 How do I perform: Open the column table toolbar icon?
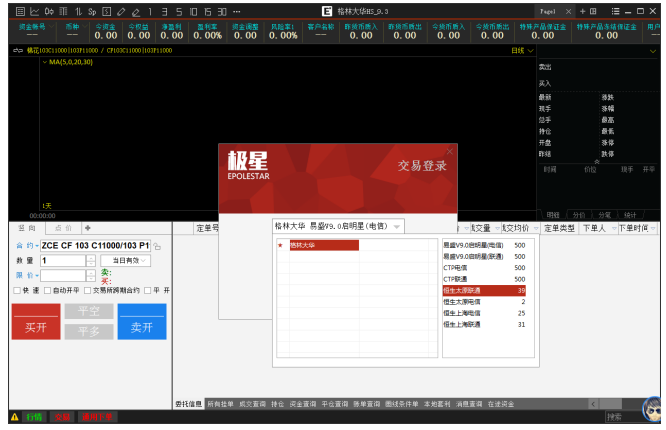point(63,11)
